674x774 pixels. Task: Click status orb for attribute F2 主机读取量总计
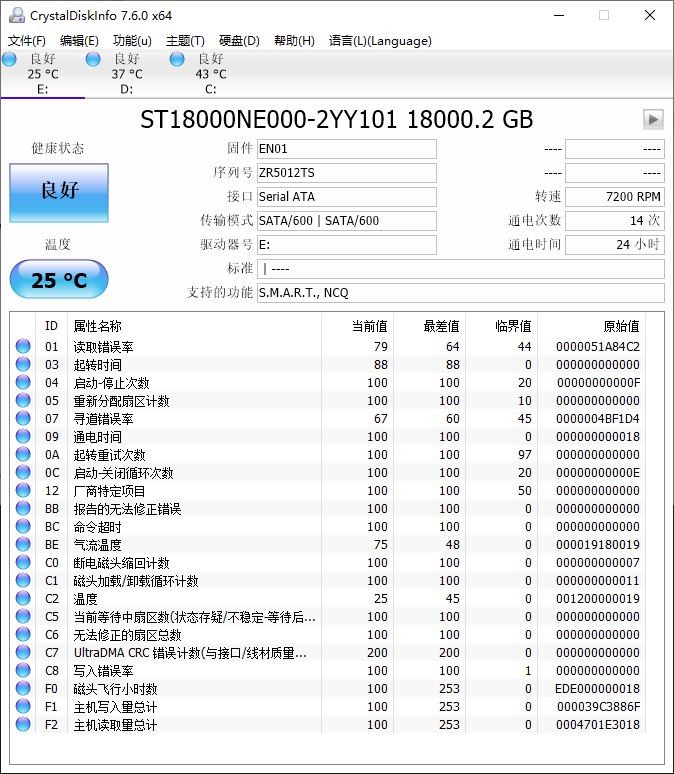23,725
